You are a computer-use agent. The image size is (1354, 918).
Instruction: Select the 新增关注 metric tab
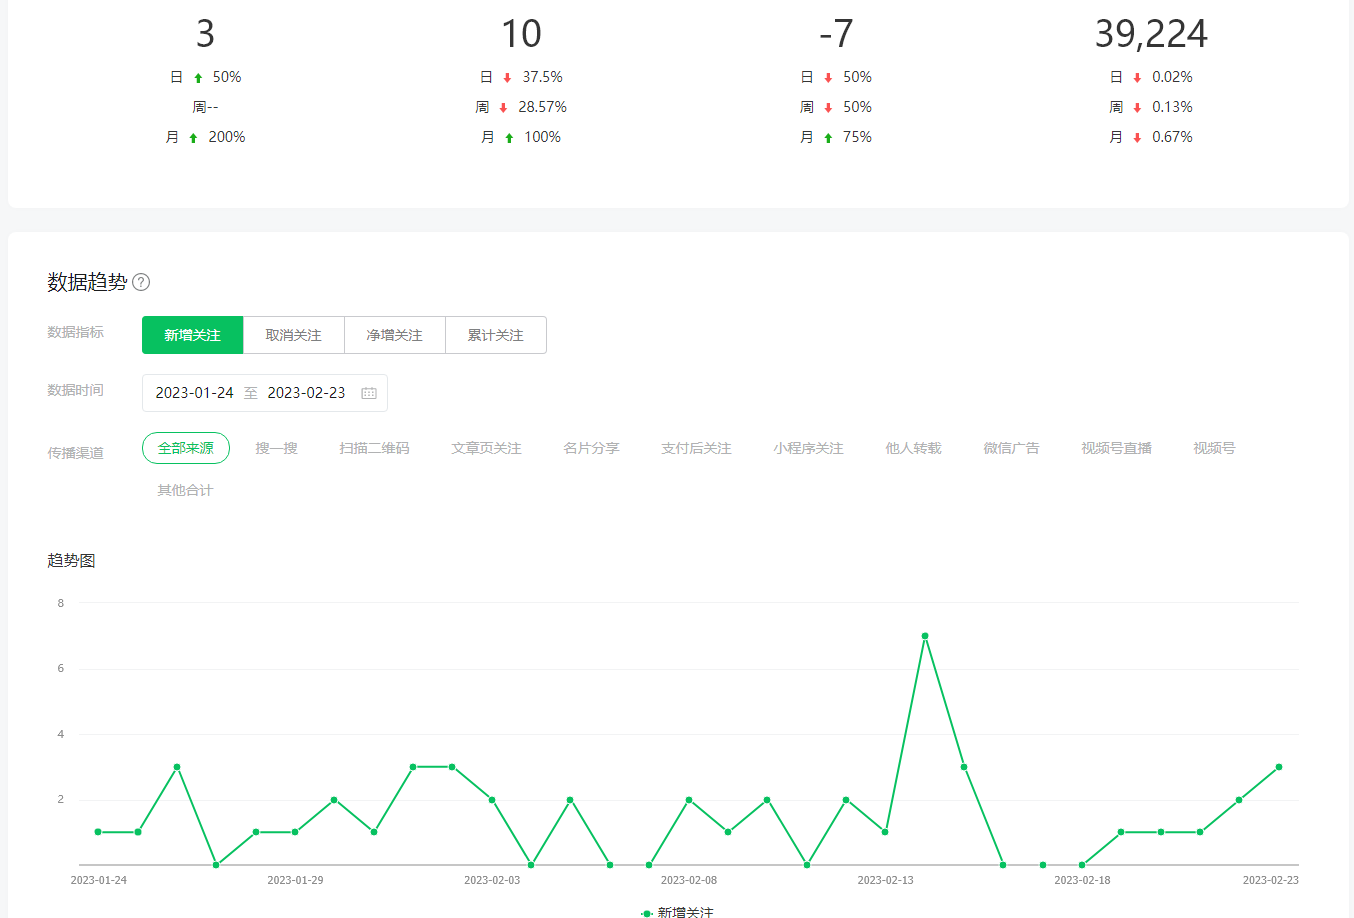coord(193,335)
